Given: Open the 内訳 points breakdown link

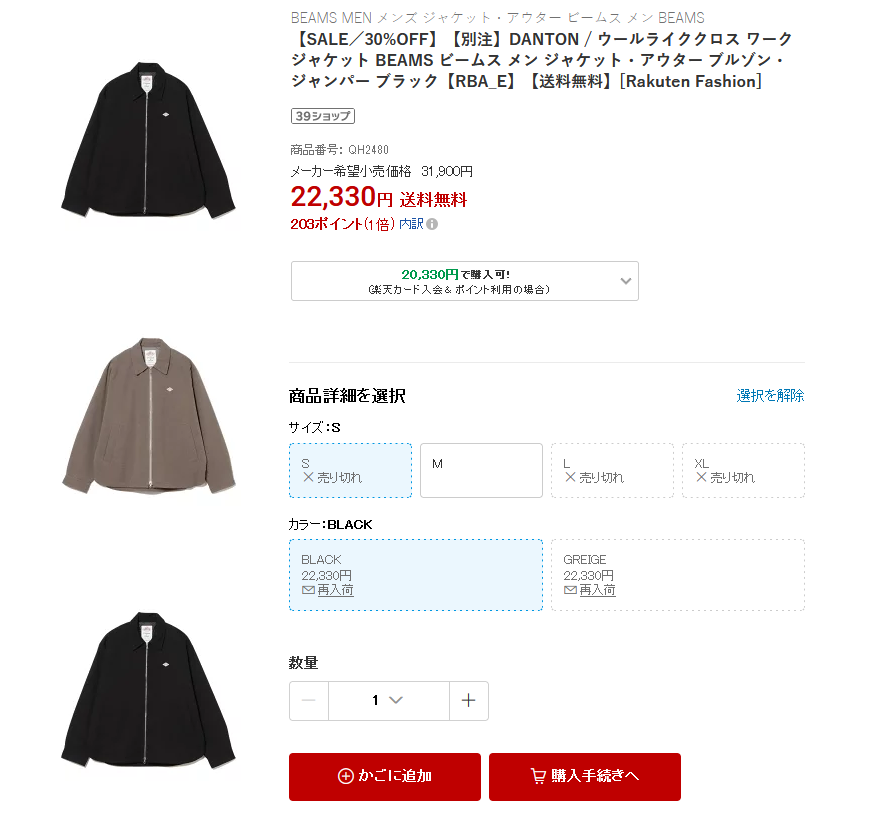Looking at the screenshot, I should click(x=411, y=224).
